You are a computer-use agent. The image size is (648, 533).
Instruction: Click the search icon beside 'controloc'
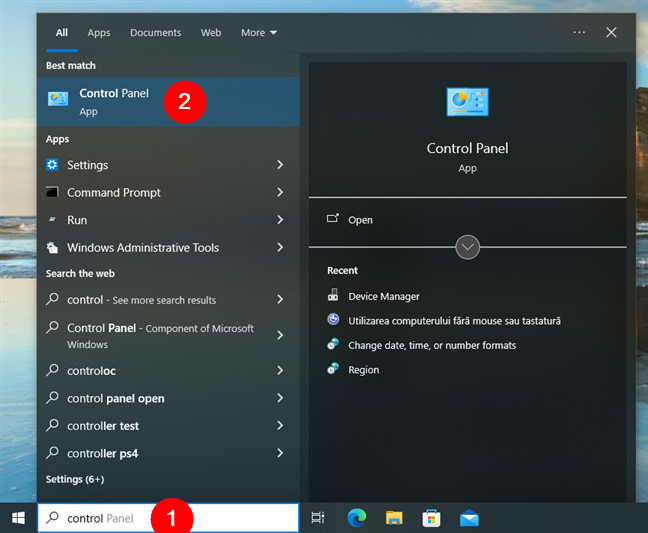(52, 370)
